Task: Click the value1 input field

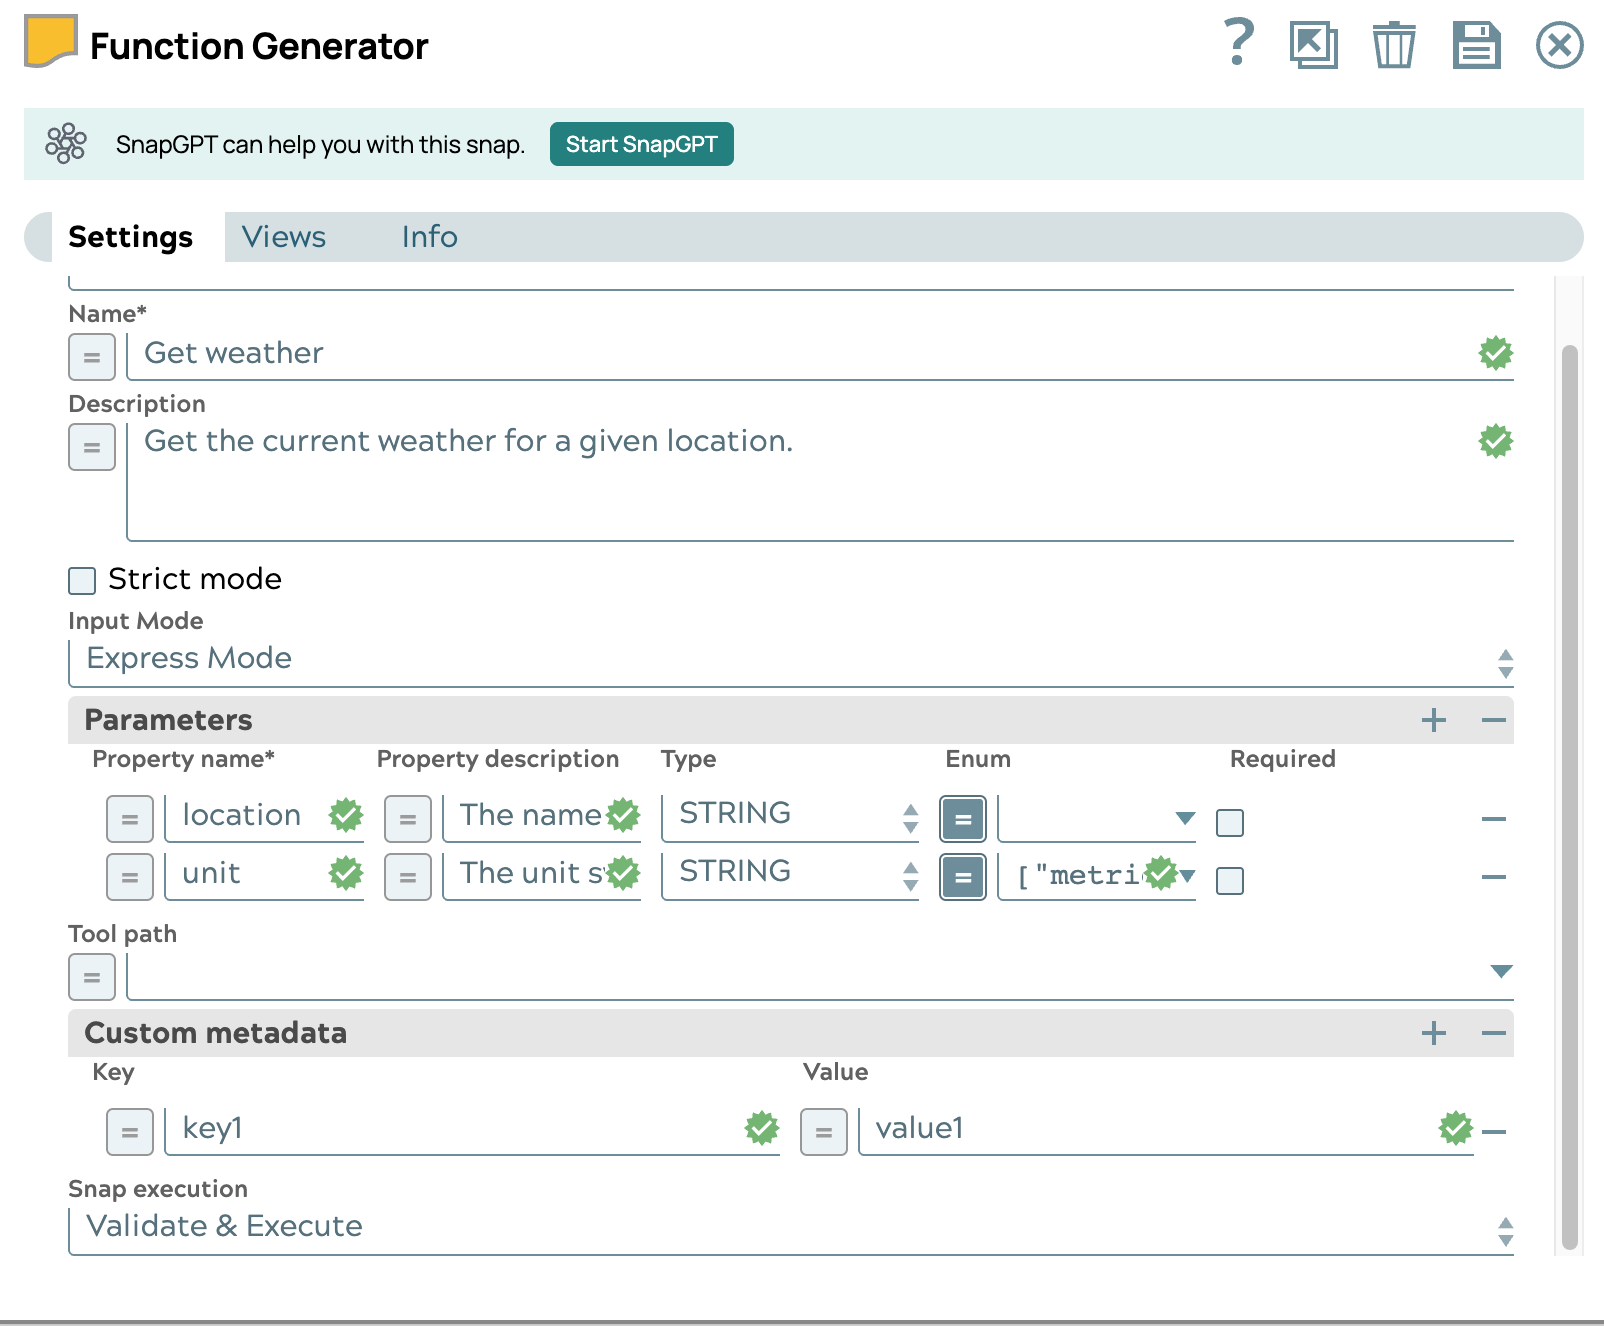Action: coord(1100,1129)
